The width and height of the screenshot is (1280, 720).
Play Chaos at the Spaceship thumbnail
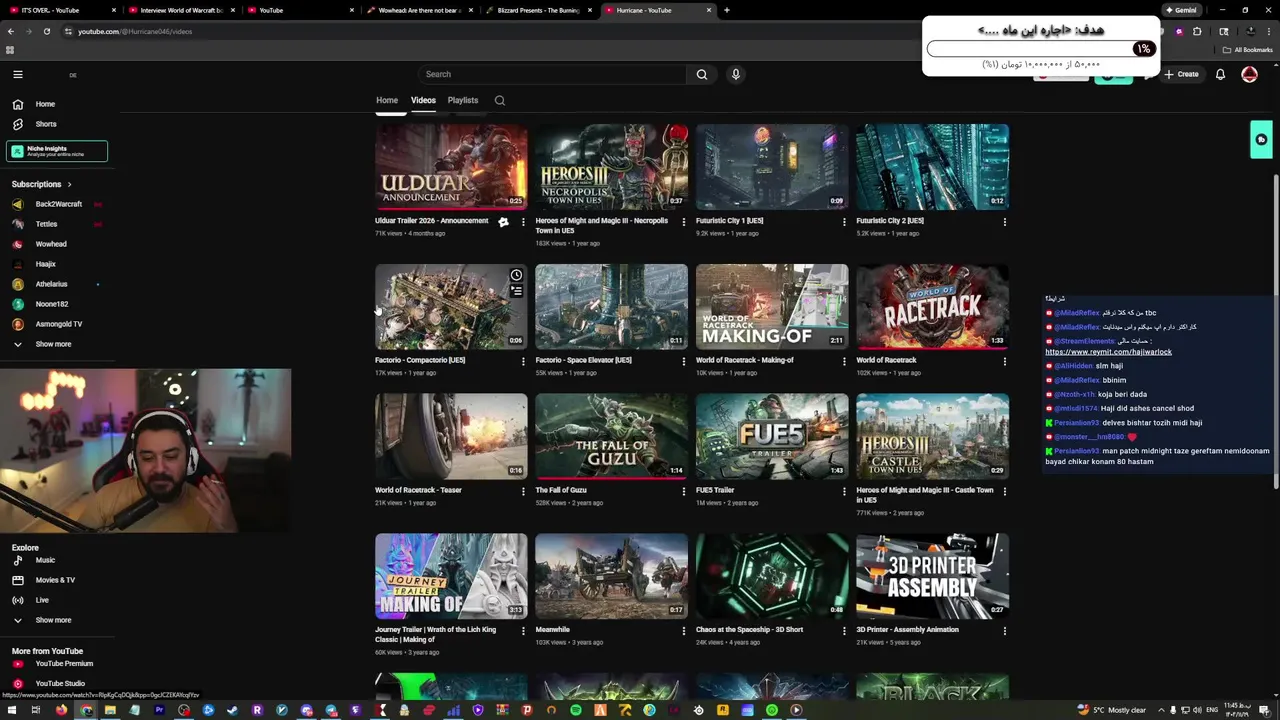click(x=772, y=576)
